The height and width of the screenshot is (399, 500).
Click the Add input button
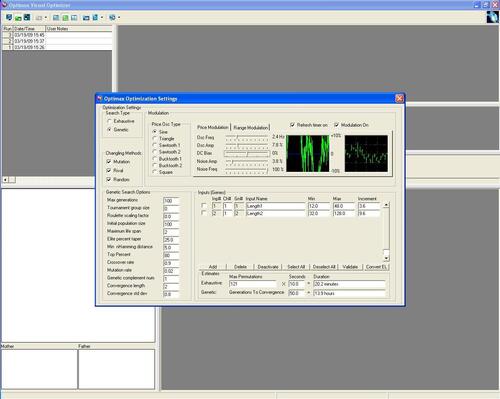tap(213, 267)
